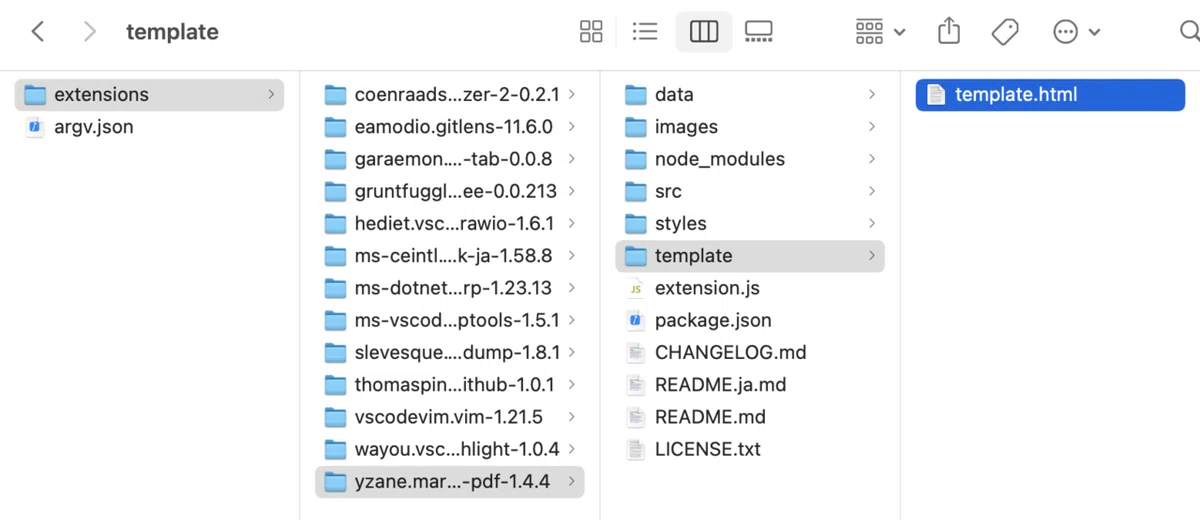Open the styles folder
The image size is (1200, 520).
pyautogui.click(x=750, y=223)
